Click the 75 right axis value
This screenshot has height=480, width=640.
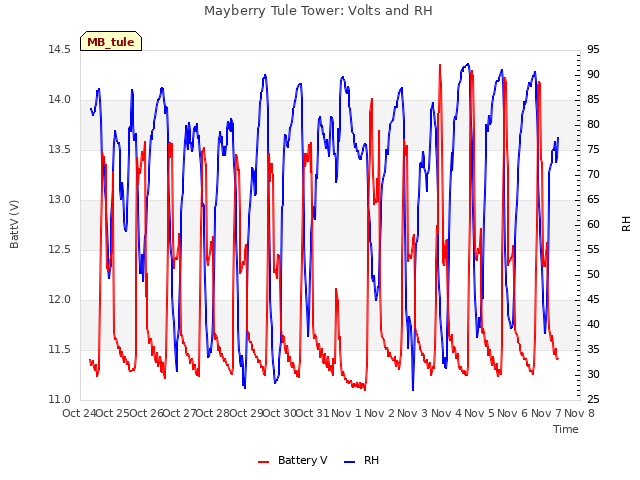[593, 150]
